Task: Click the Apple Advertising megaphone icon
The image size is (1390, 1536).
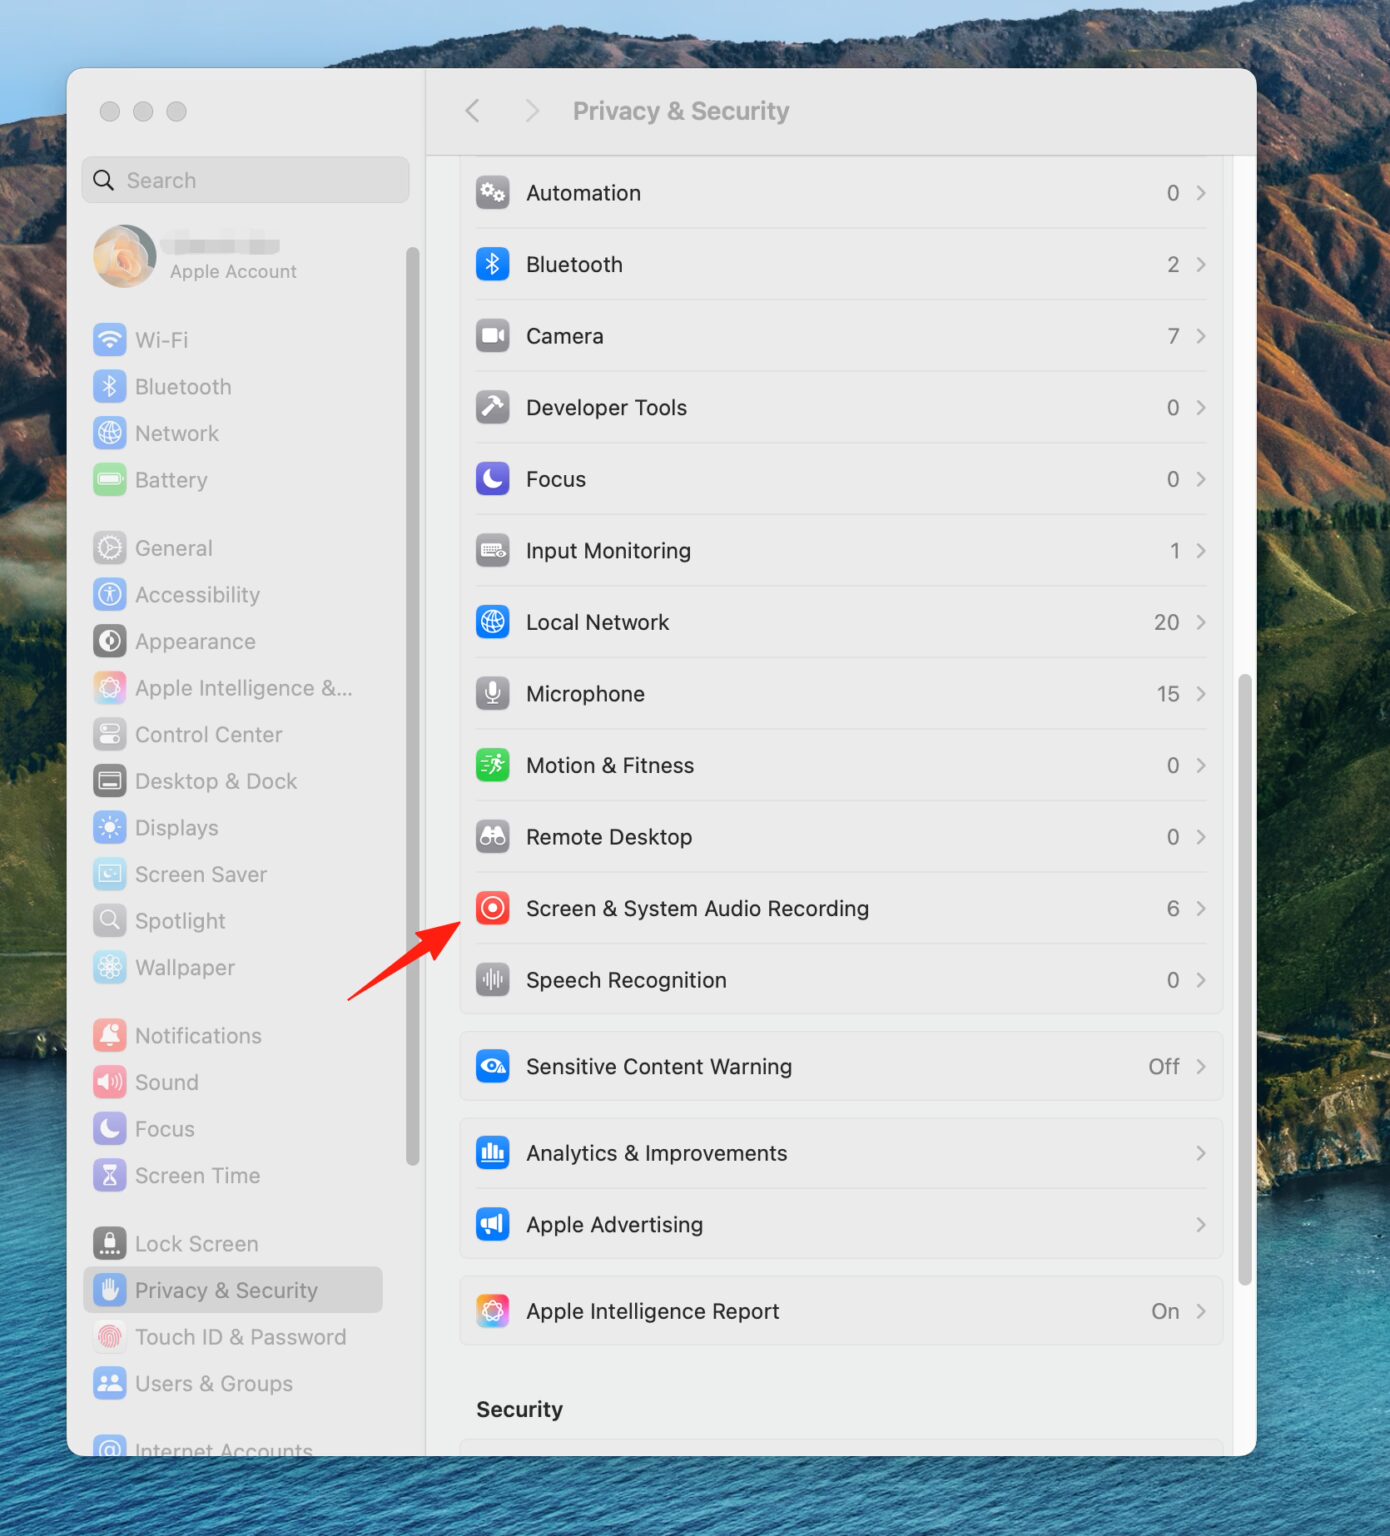Action: pos(492,1225)
